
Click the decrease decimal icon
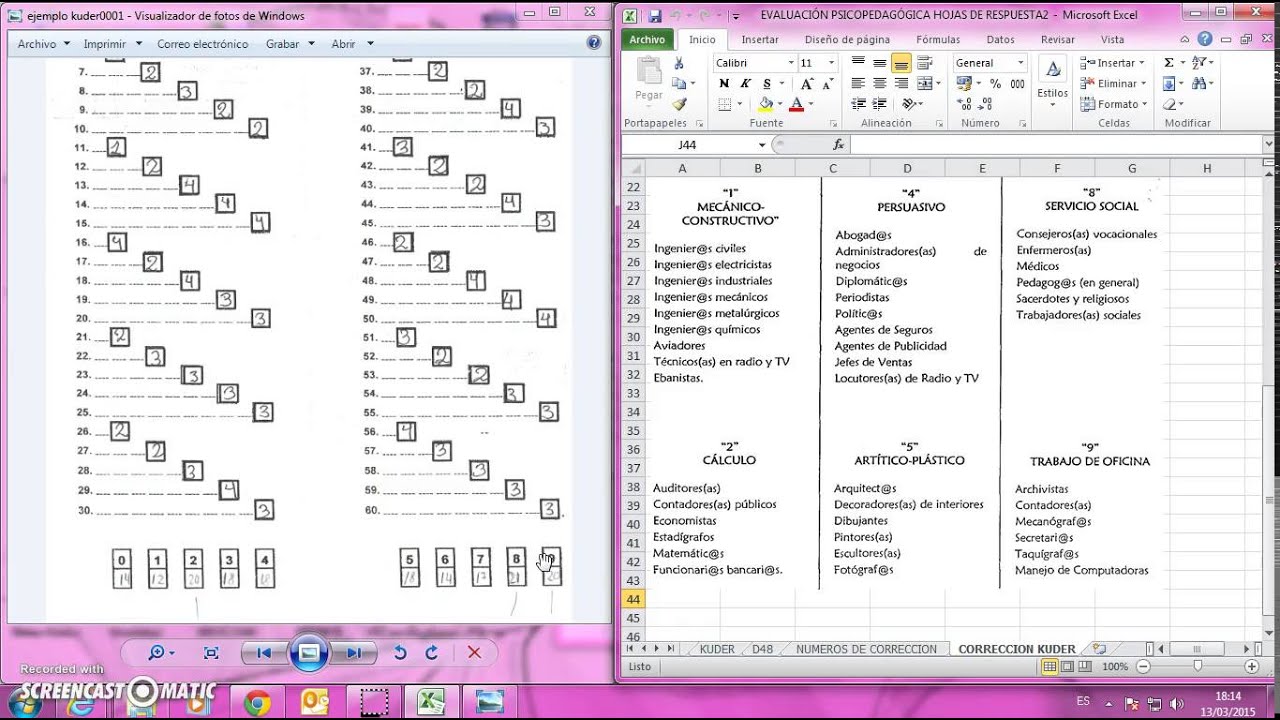click(x=985, y=104)
